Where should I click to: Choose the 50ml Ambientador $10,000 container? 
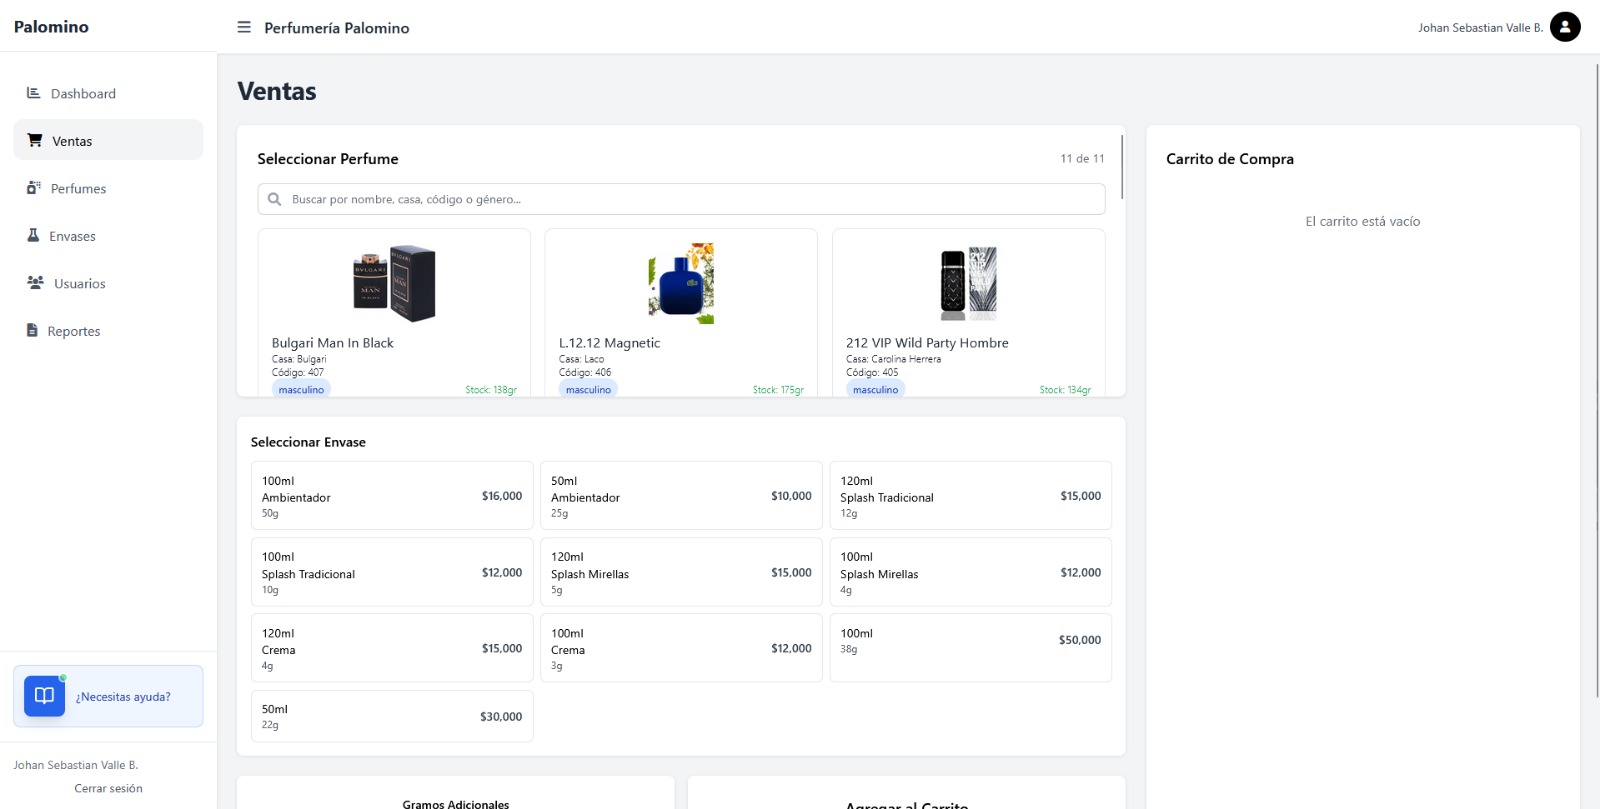tap(681, 496)
